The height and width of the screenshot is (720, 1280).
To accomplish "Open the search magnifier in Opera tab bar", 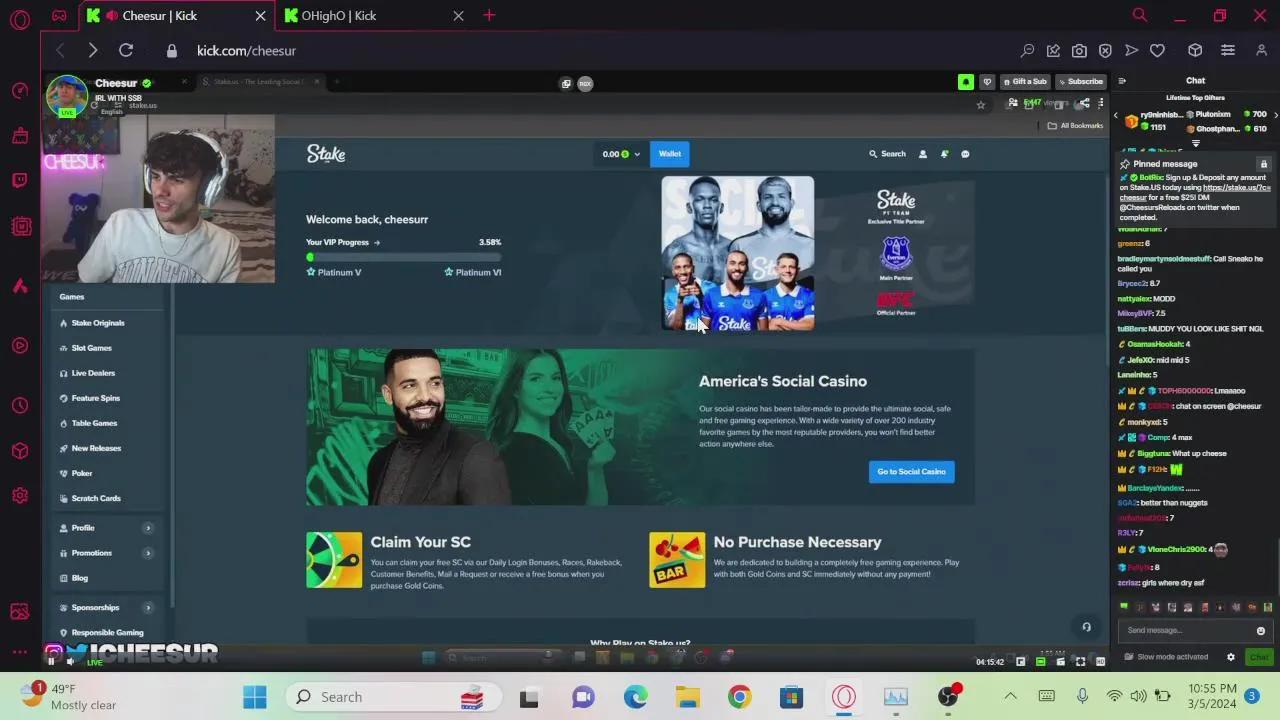I will click(x=1140, y=15).
